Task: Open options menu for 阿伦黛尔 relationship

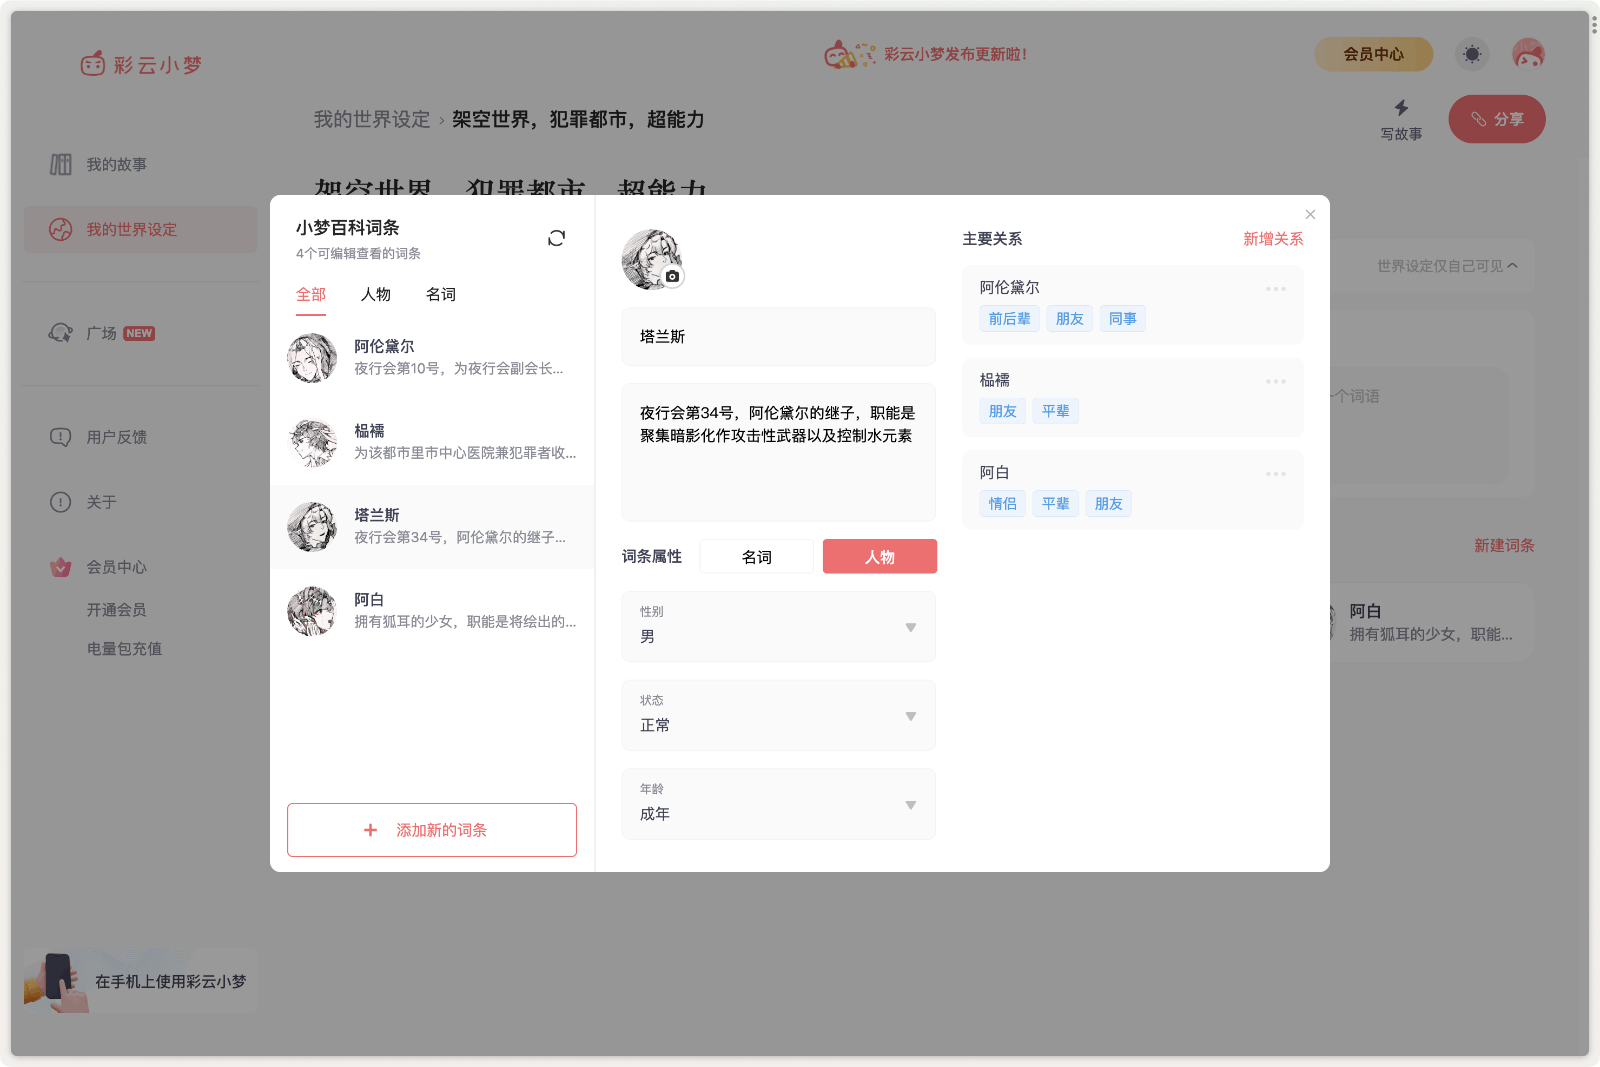Action: click(1276, 289)
